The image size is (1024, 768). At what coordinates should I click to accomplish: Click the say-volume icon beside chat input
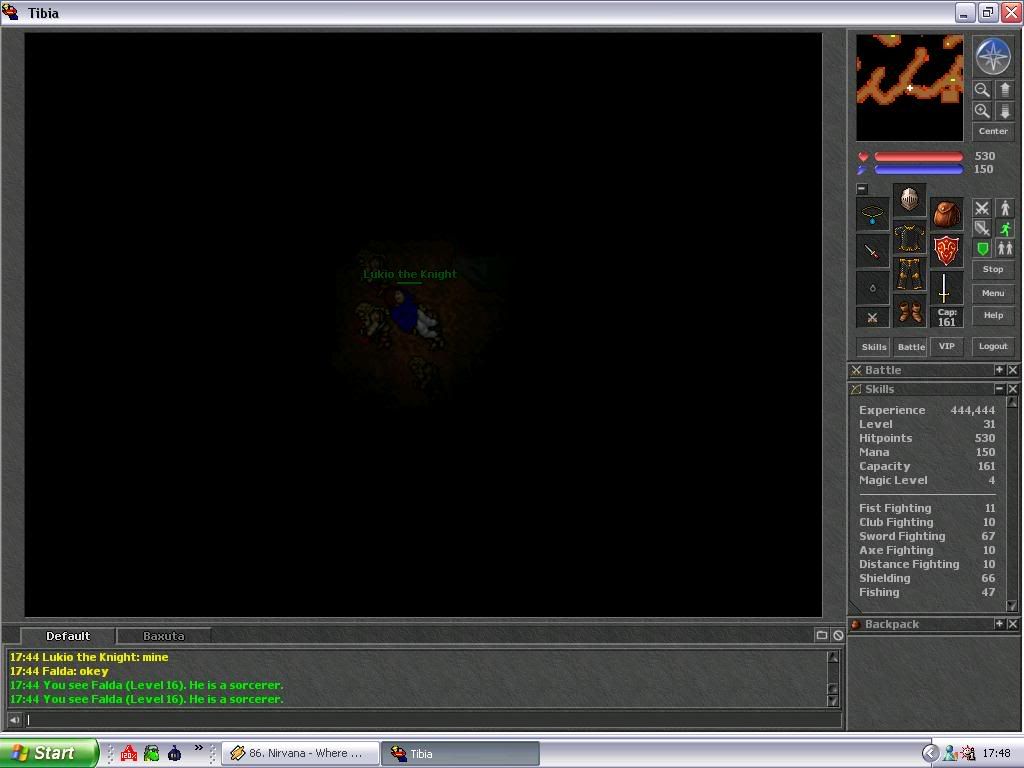[x=14, y=720]
